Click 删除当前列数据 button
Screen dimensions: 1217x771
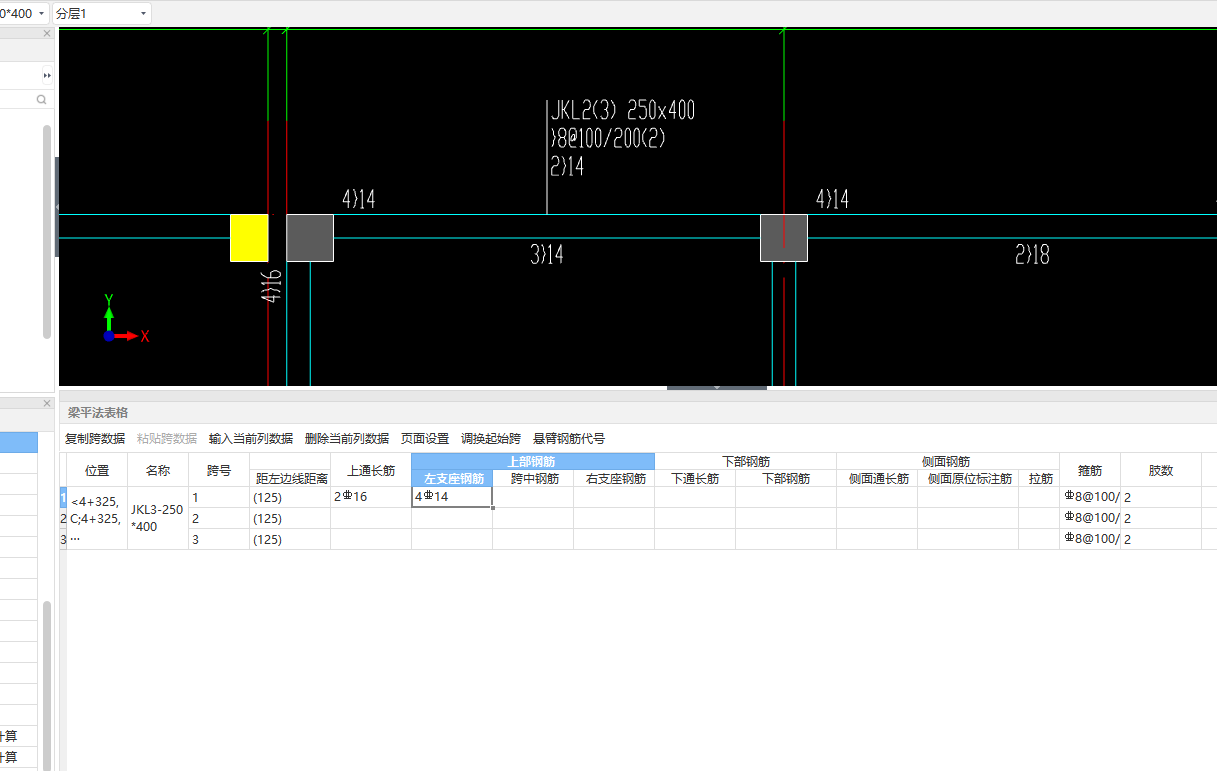(x=347, y=438)
